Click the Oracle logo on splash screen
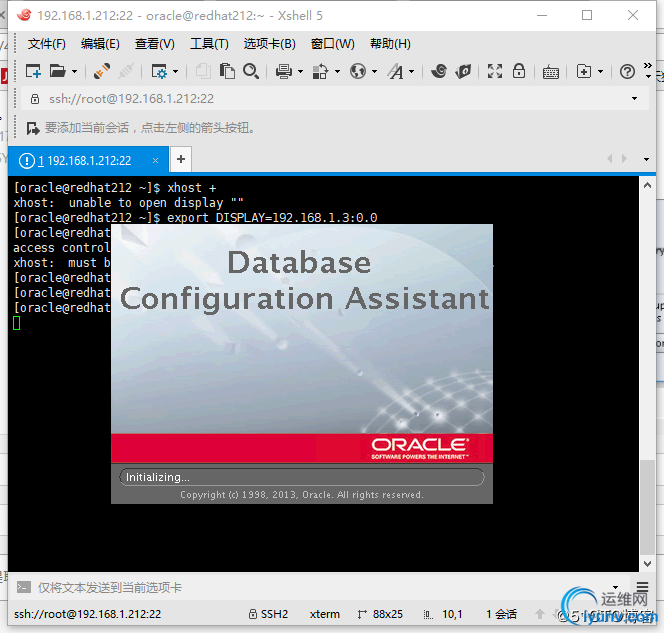664x633 pixels. tap(420, 448)
